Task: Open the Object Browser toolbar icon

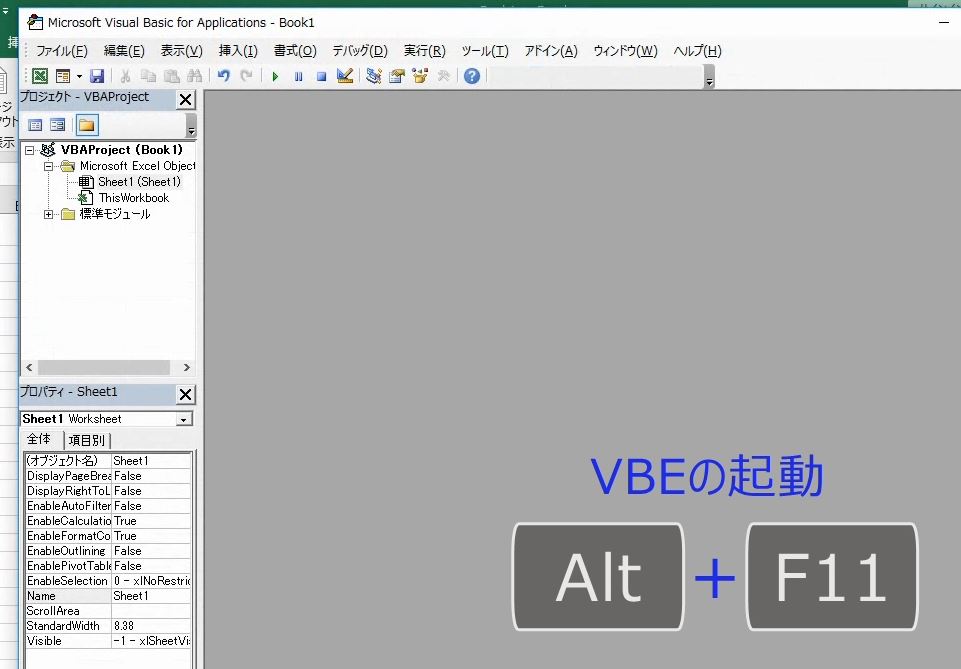Action: click(x=420, y=76)
